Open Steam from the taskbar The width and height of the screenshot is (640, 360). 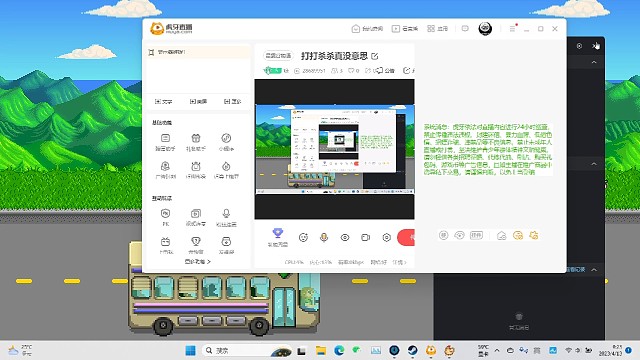(x=413, y=350)
